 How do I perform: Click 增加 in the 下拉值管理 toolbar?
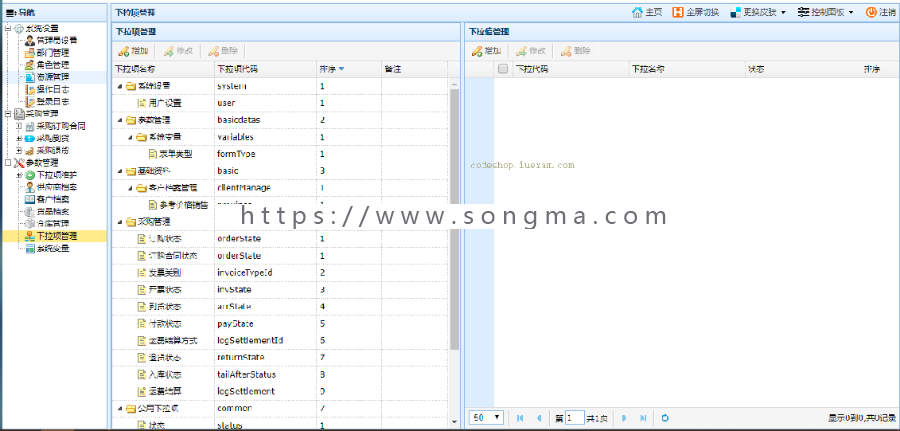[x=487, y=51]
